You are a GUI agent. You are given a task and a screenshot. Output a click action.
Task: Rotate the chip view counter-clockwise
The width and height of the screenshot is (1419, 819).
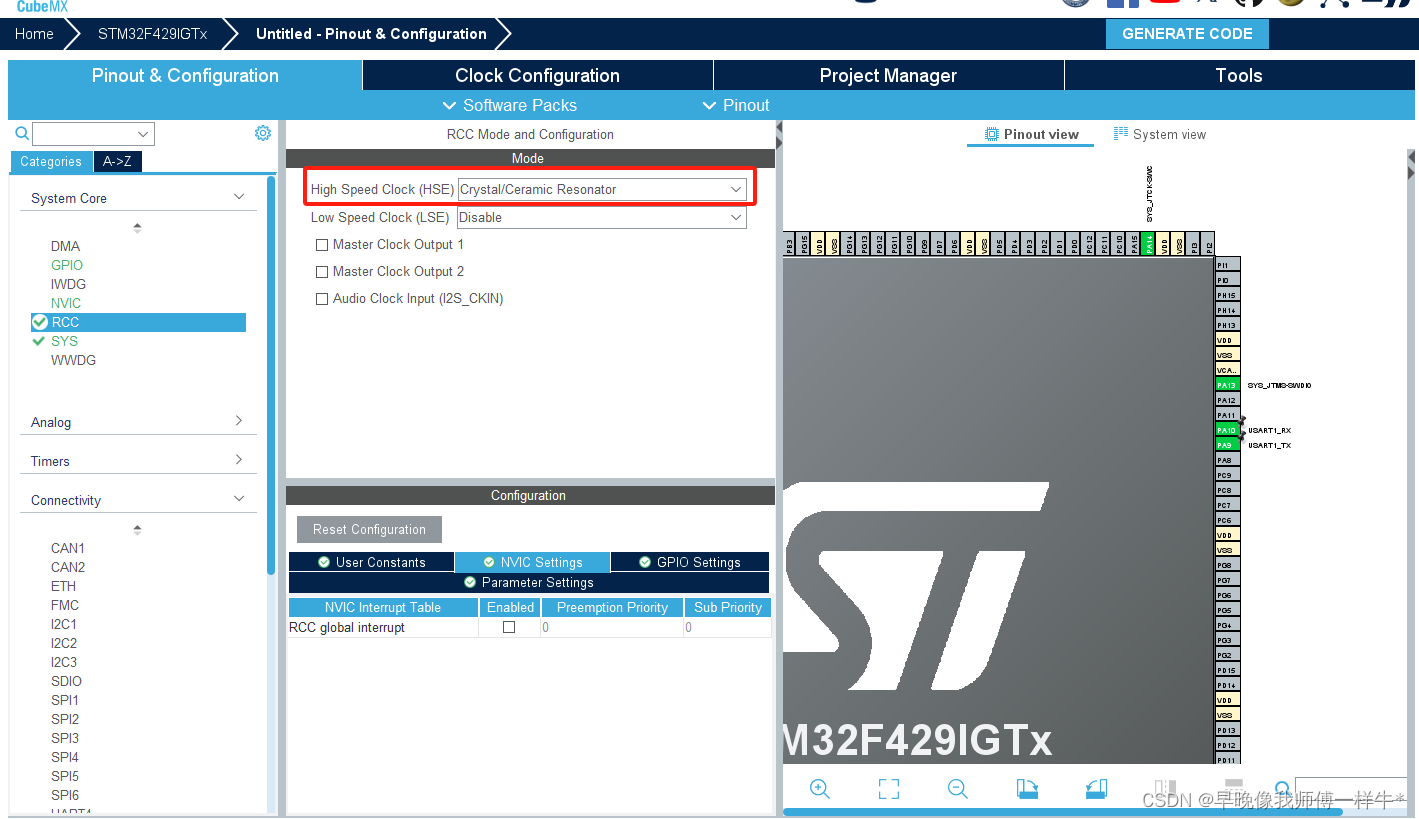[x=1096, y=789]
